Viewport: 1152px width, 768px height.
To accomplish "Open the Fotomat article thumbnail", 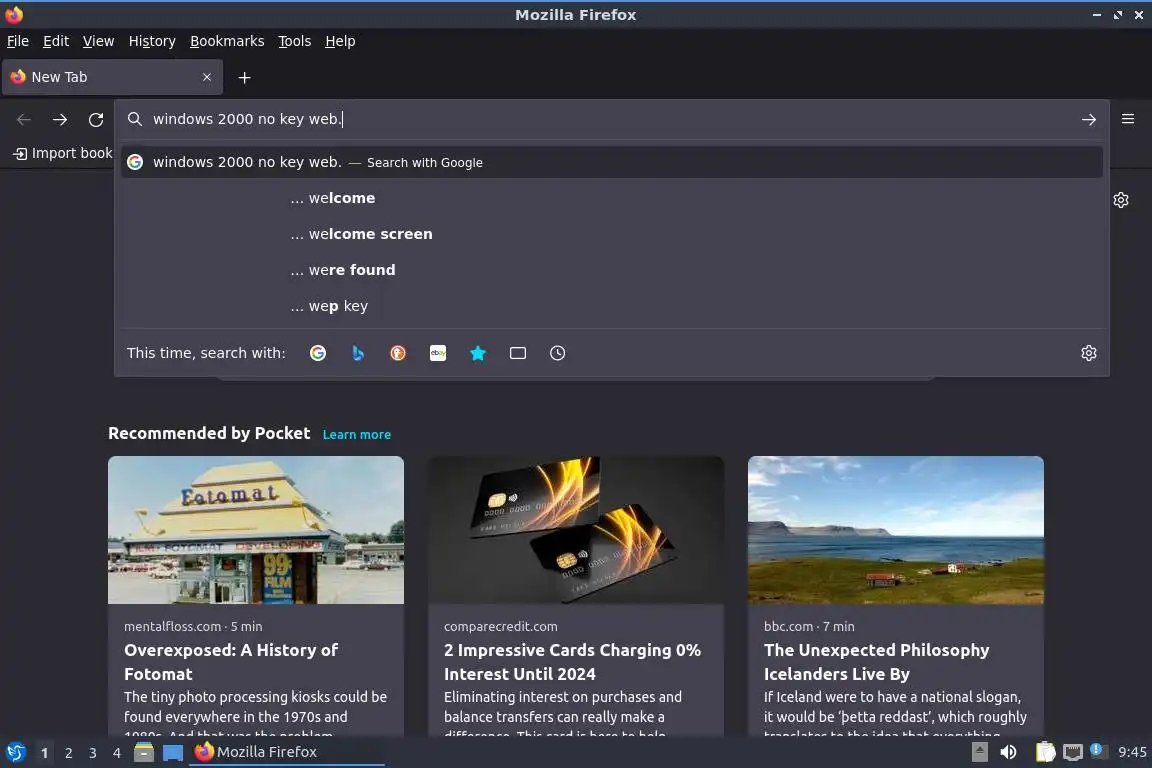I will [x=256, y=530].
